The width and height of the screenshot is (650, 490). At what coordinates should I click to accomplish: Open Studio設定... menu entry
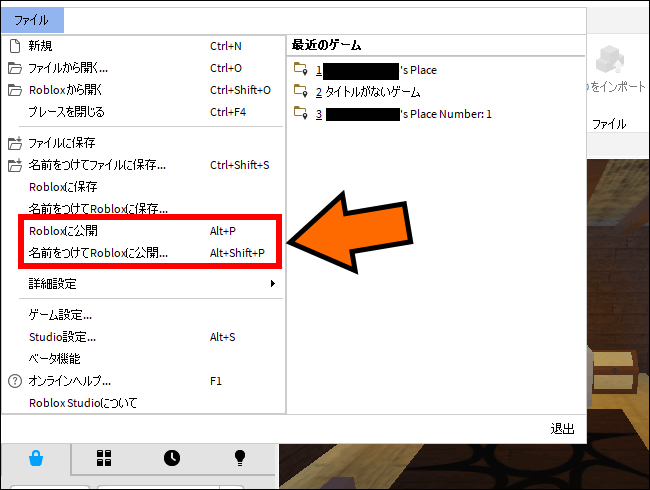(143, 337)
